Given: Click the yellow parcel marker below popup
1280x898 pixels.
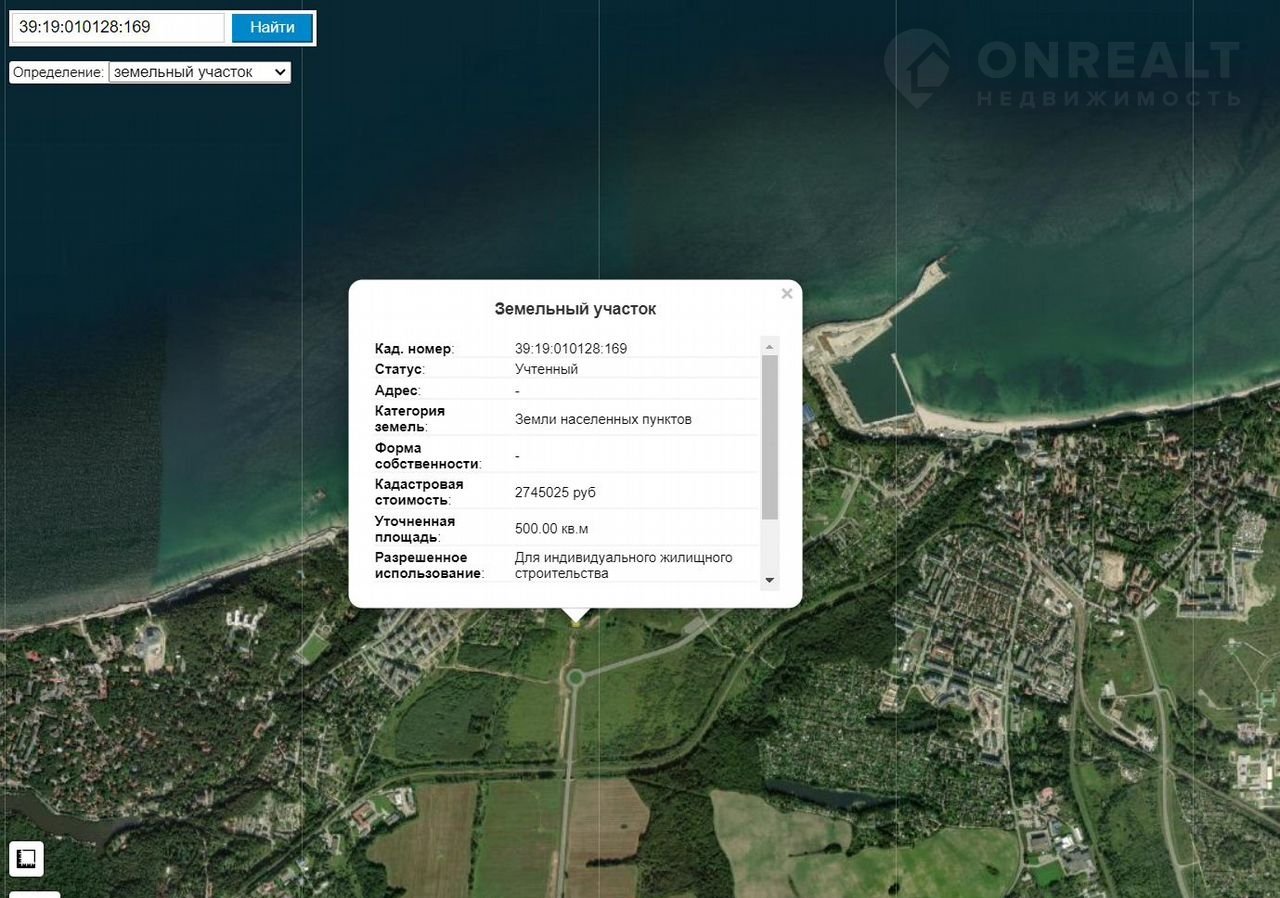Looking at the screenshot, I should [576, 623].
